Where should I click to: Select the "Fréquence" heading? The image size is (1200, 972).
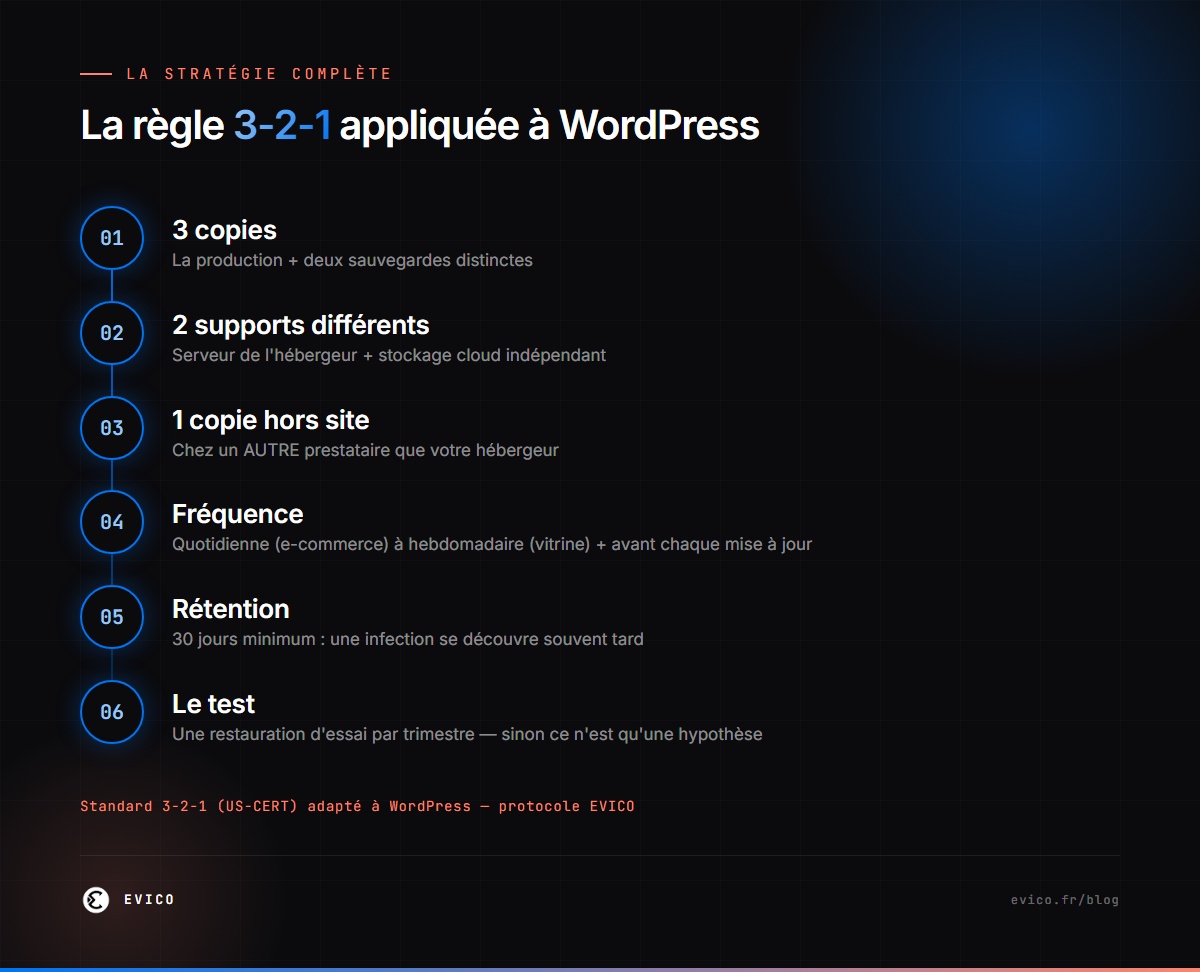pos(237,514)
